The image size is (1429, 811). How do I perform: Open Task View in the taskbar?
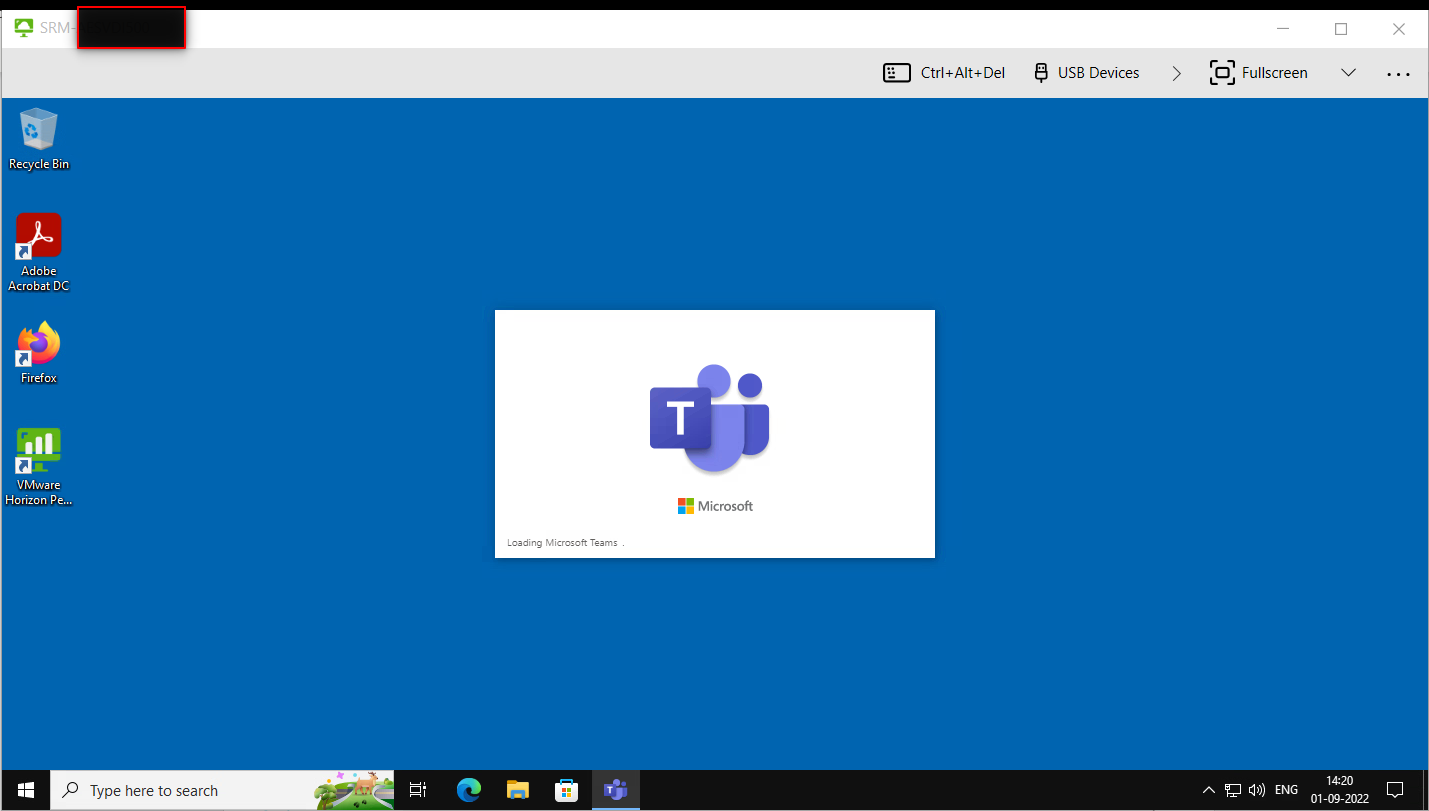(419, 790)
